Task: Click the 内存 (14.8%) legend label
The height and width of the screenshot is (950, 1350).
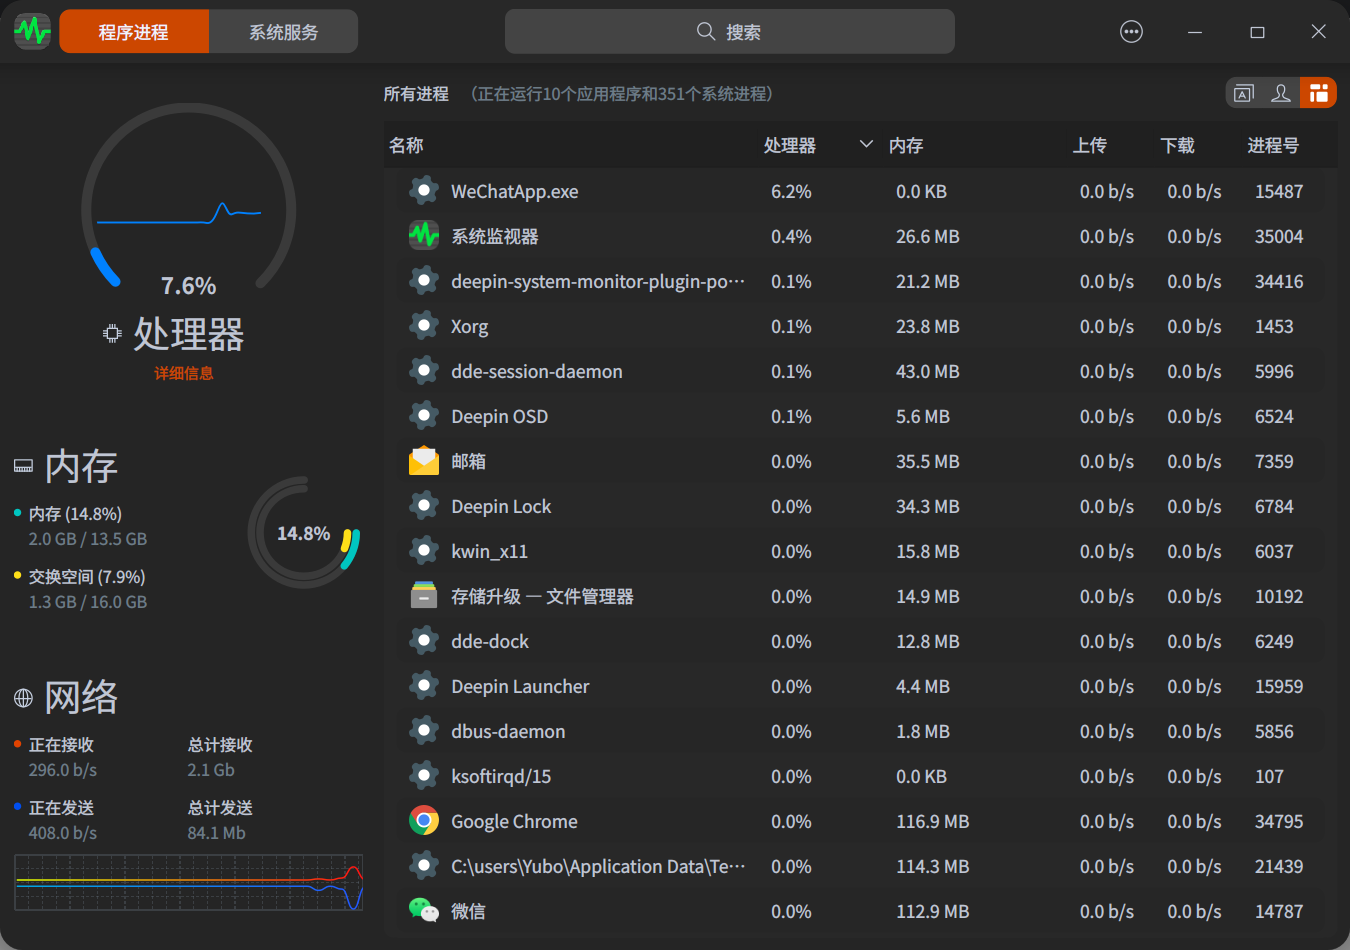Action: [75, 514]
